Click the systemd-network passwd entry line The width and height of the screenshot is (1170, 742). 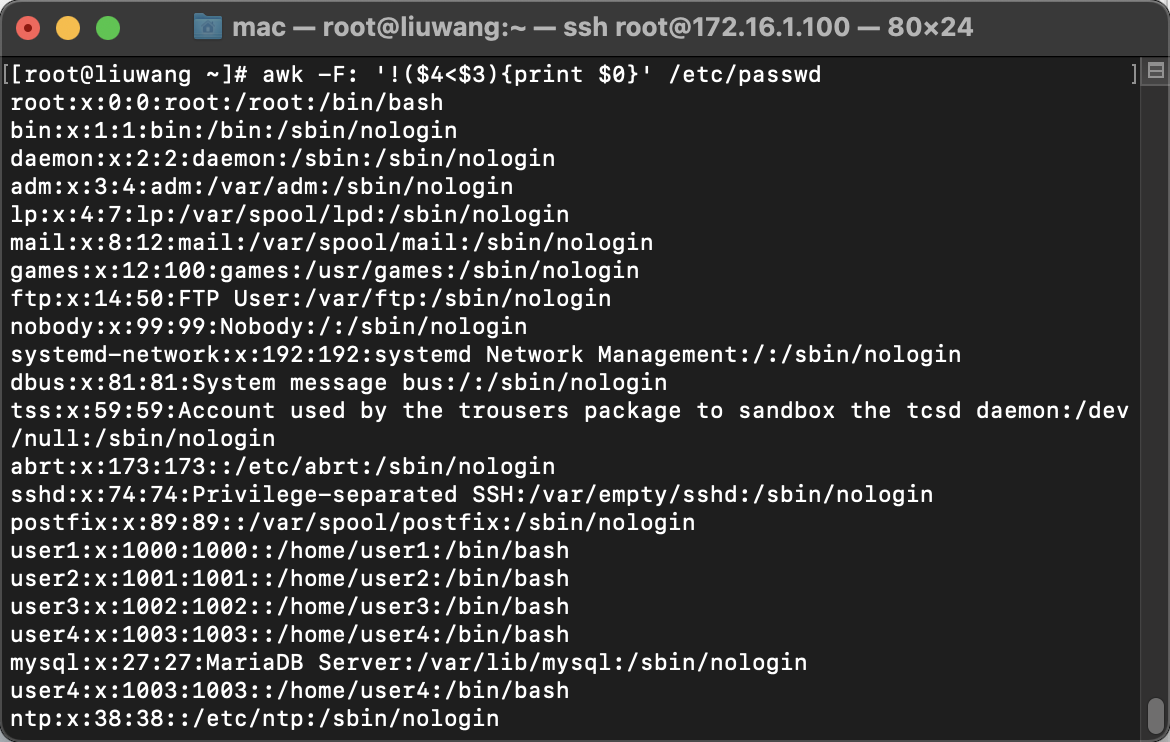(486, 355)
